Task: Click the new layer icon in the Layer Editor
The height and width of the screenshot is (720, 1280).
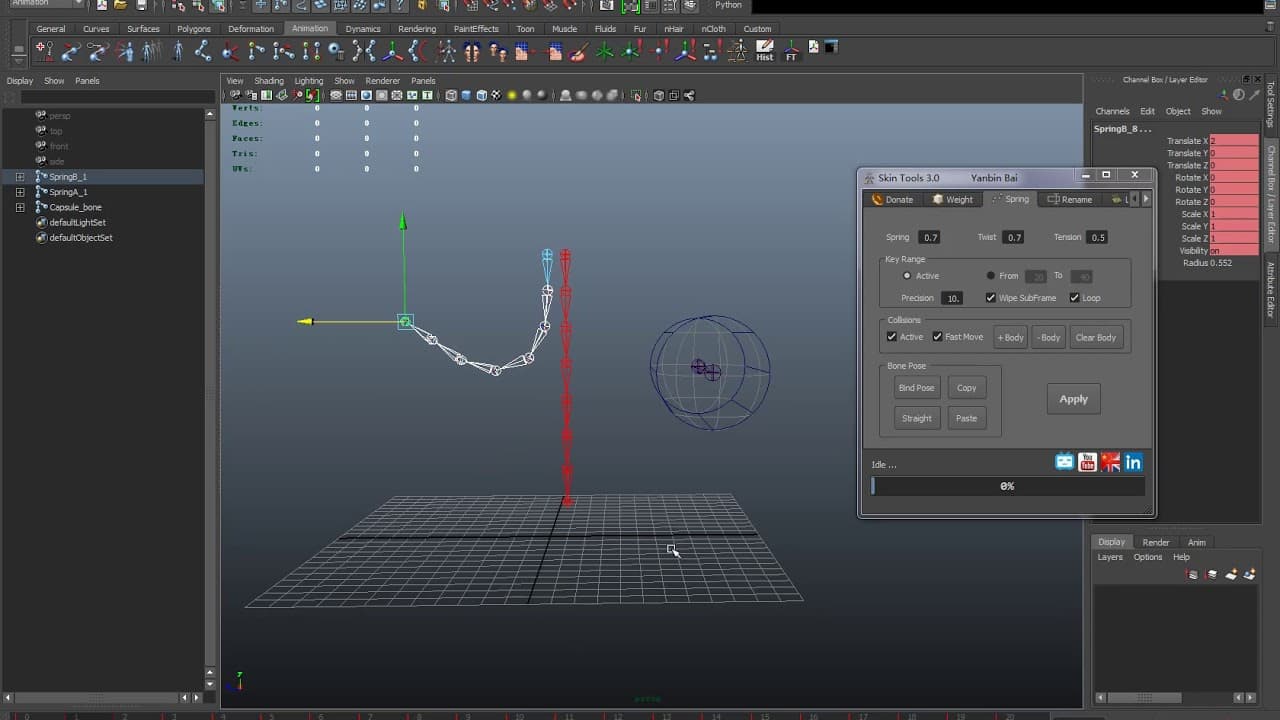Action: (x=1231, y=574)
